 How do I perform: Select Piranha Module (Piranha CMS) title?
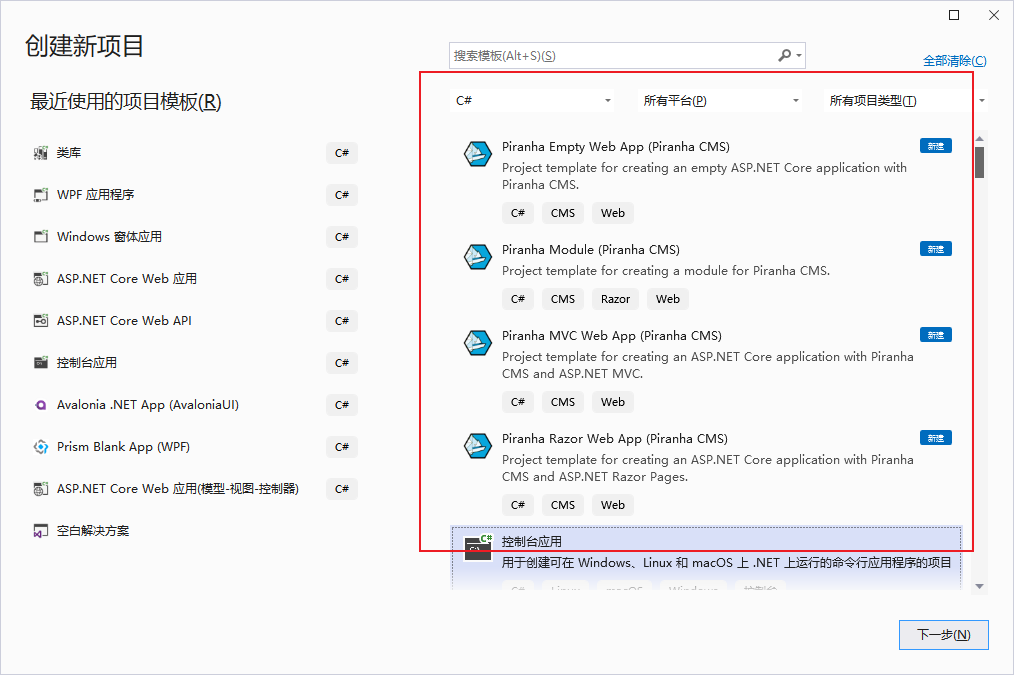click(590, 250)
